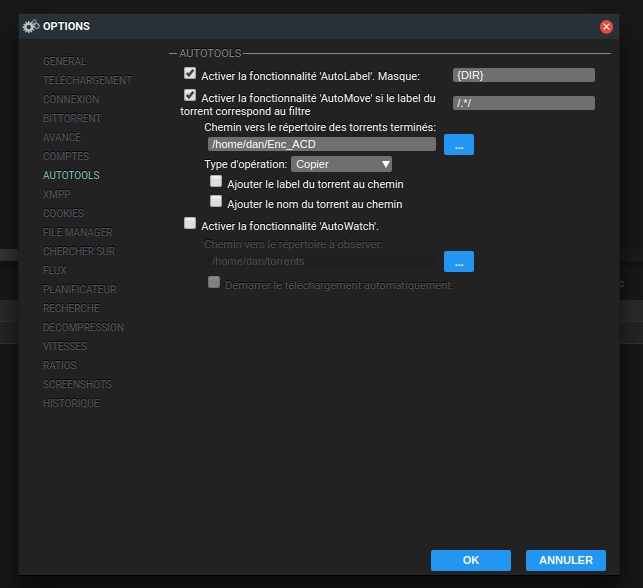The height and width of the screenshot is (588, 643).
Task: Check 'Ajouter le nom du torrent au chemin'
Action: pos(216,201)
